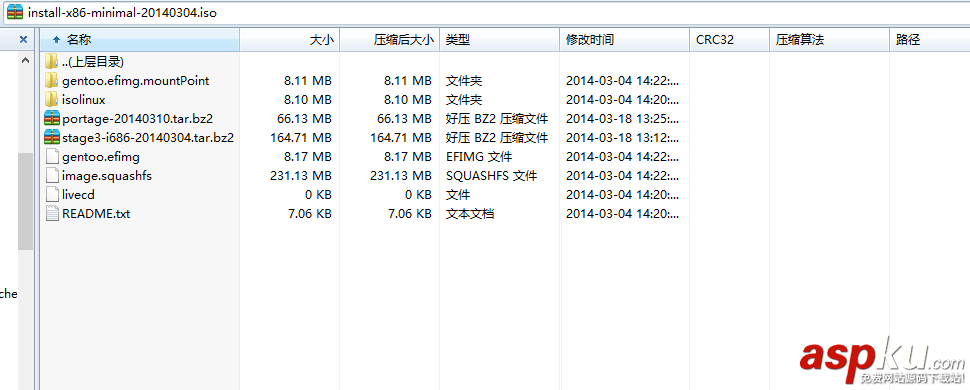
Task: Click the 文件夹 type cell of isolinux
Action: pos(464,100)
